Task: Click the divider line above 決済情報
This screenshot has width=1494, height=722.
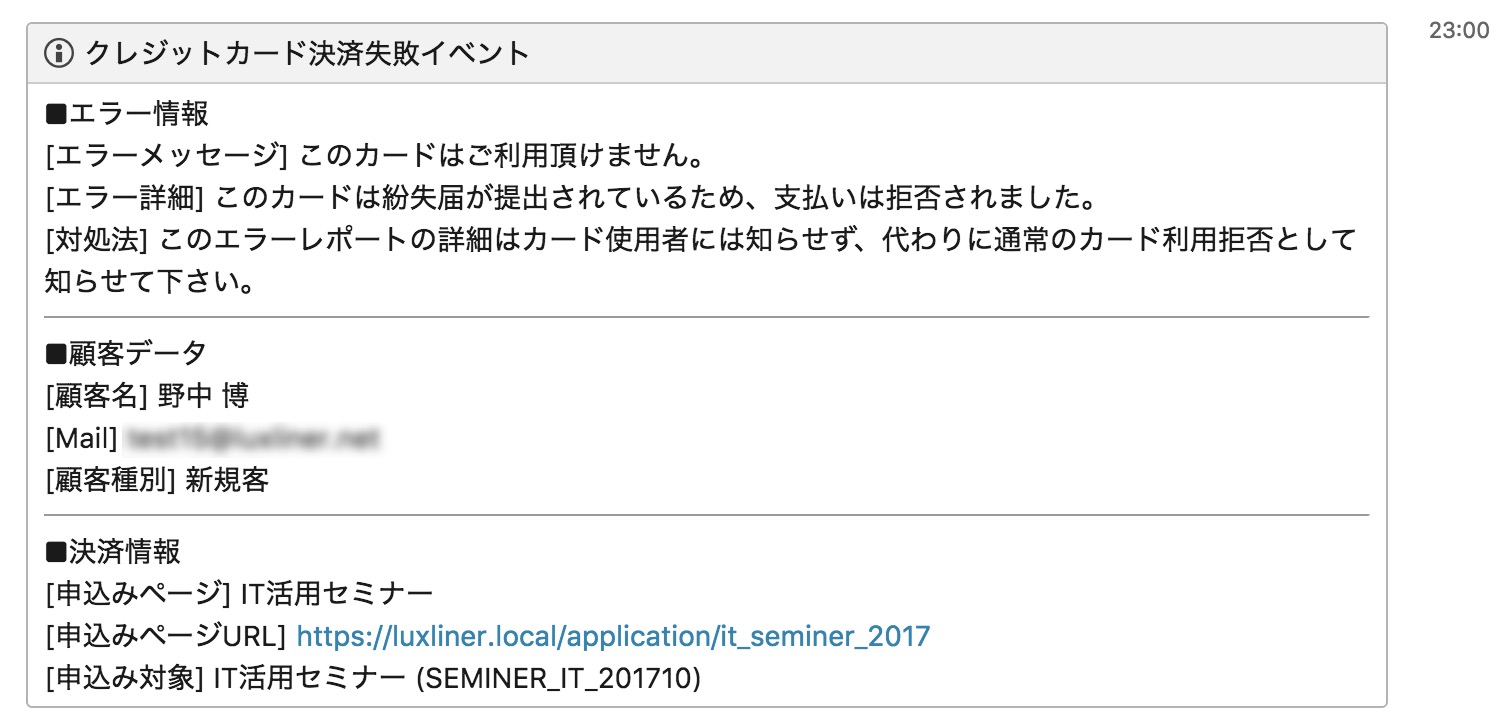Action: click(706, 515)
